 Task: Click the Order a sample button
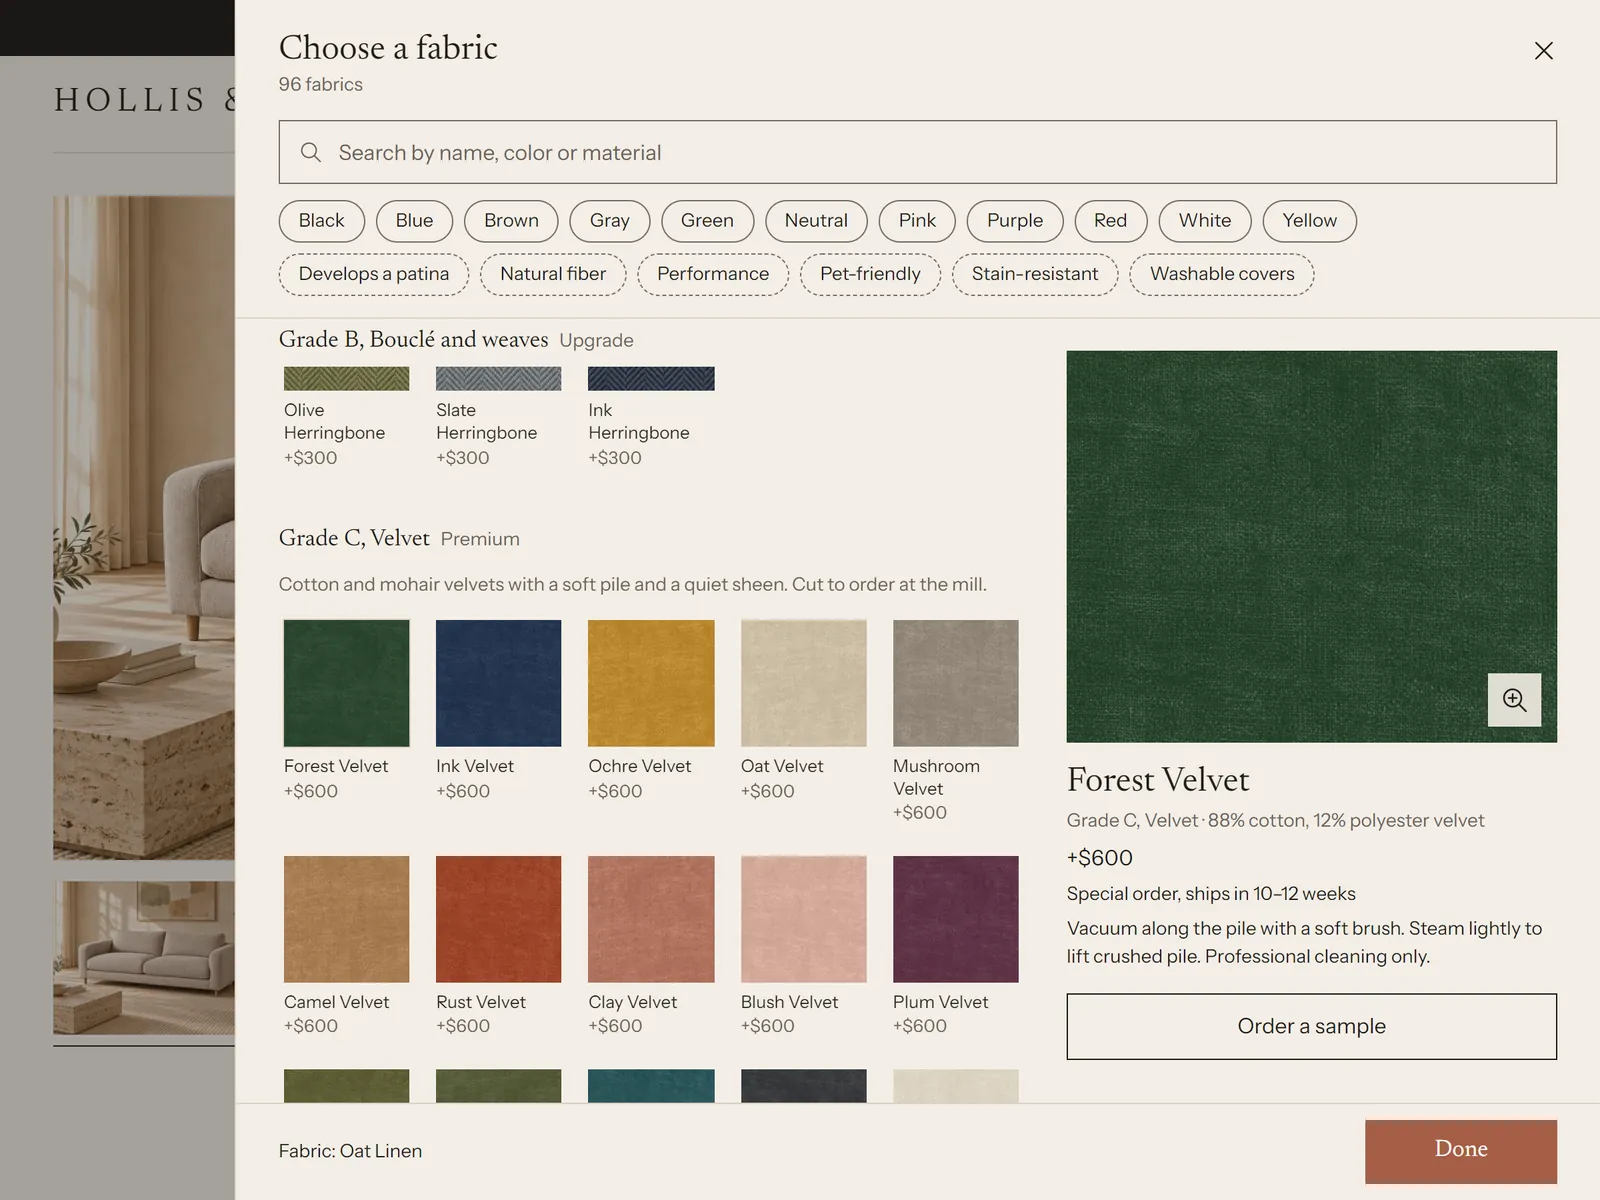1311,1026
